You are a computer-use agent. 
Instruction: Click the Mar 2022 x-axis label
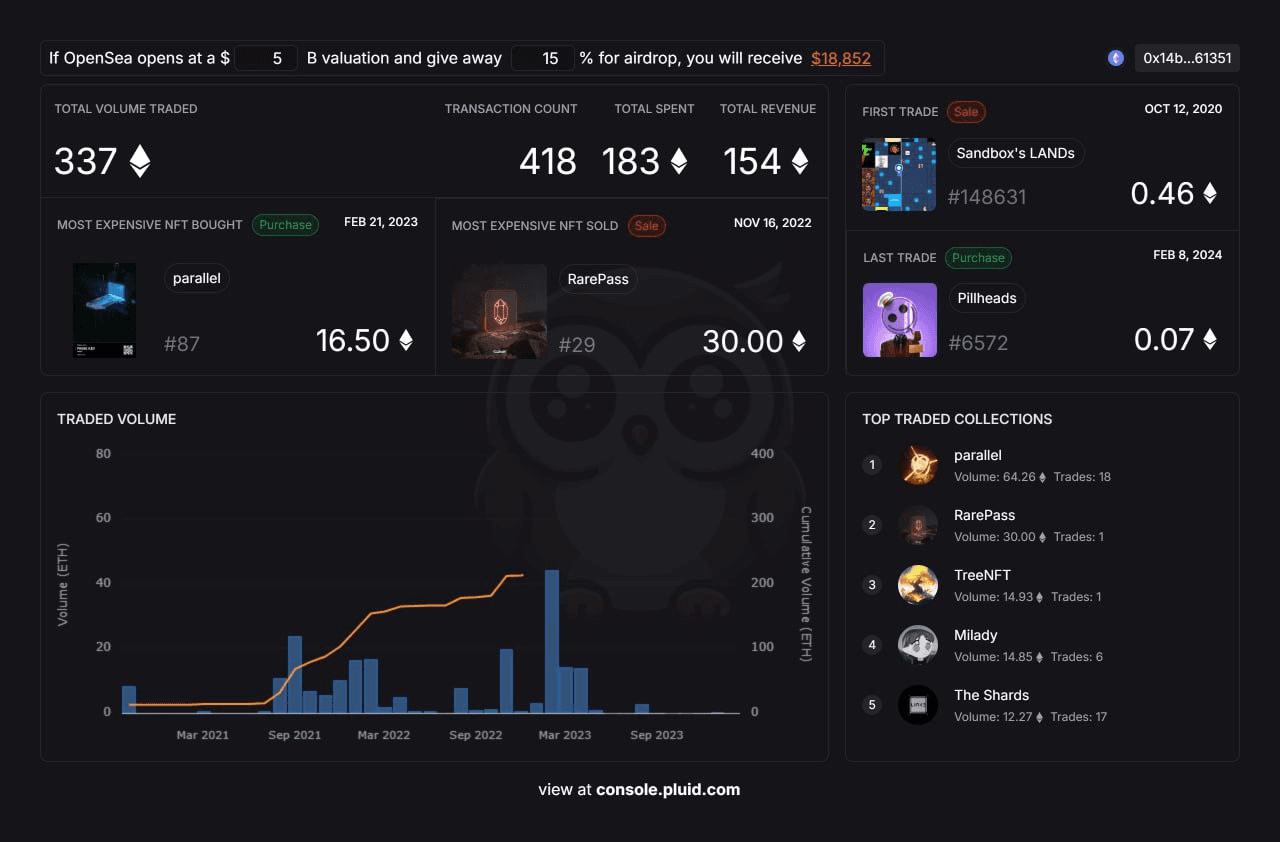[x=384, y=735]
